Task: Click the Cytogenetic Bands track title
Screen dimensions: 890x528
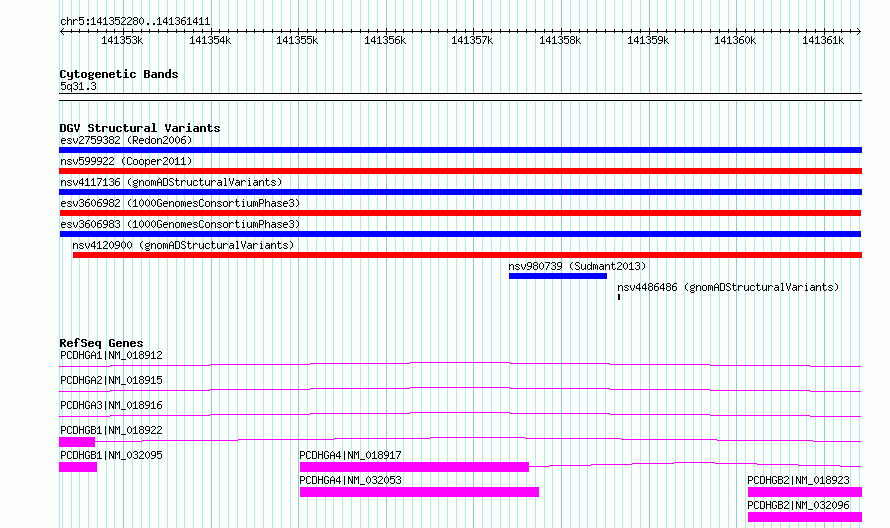Action: [x=119, y=74]
